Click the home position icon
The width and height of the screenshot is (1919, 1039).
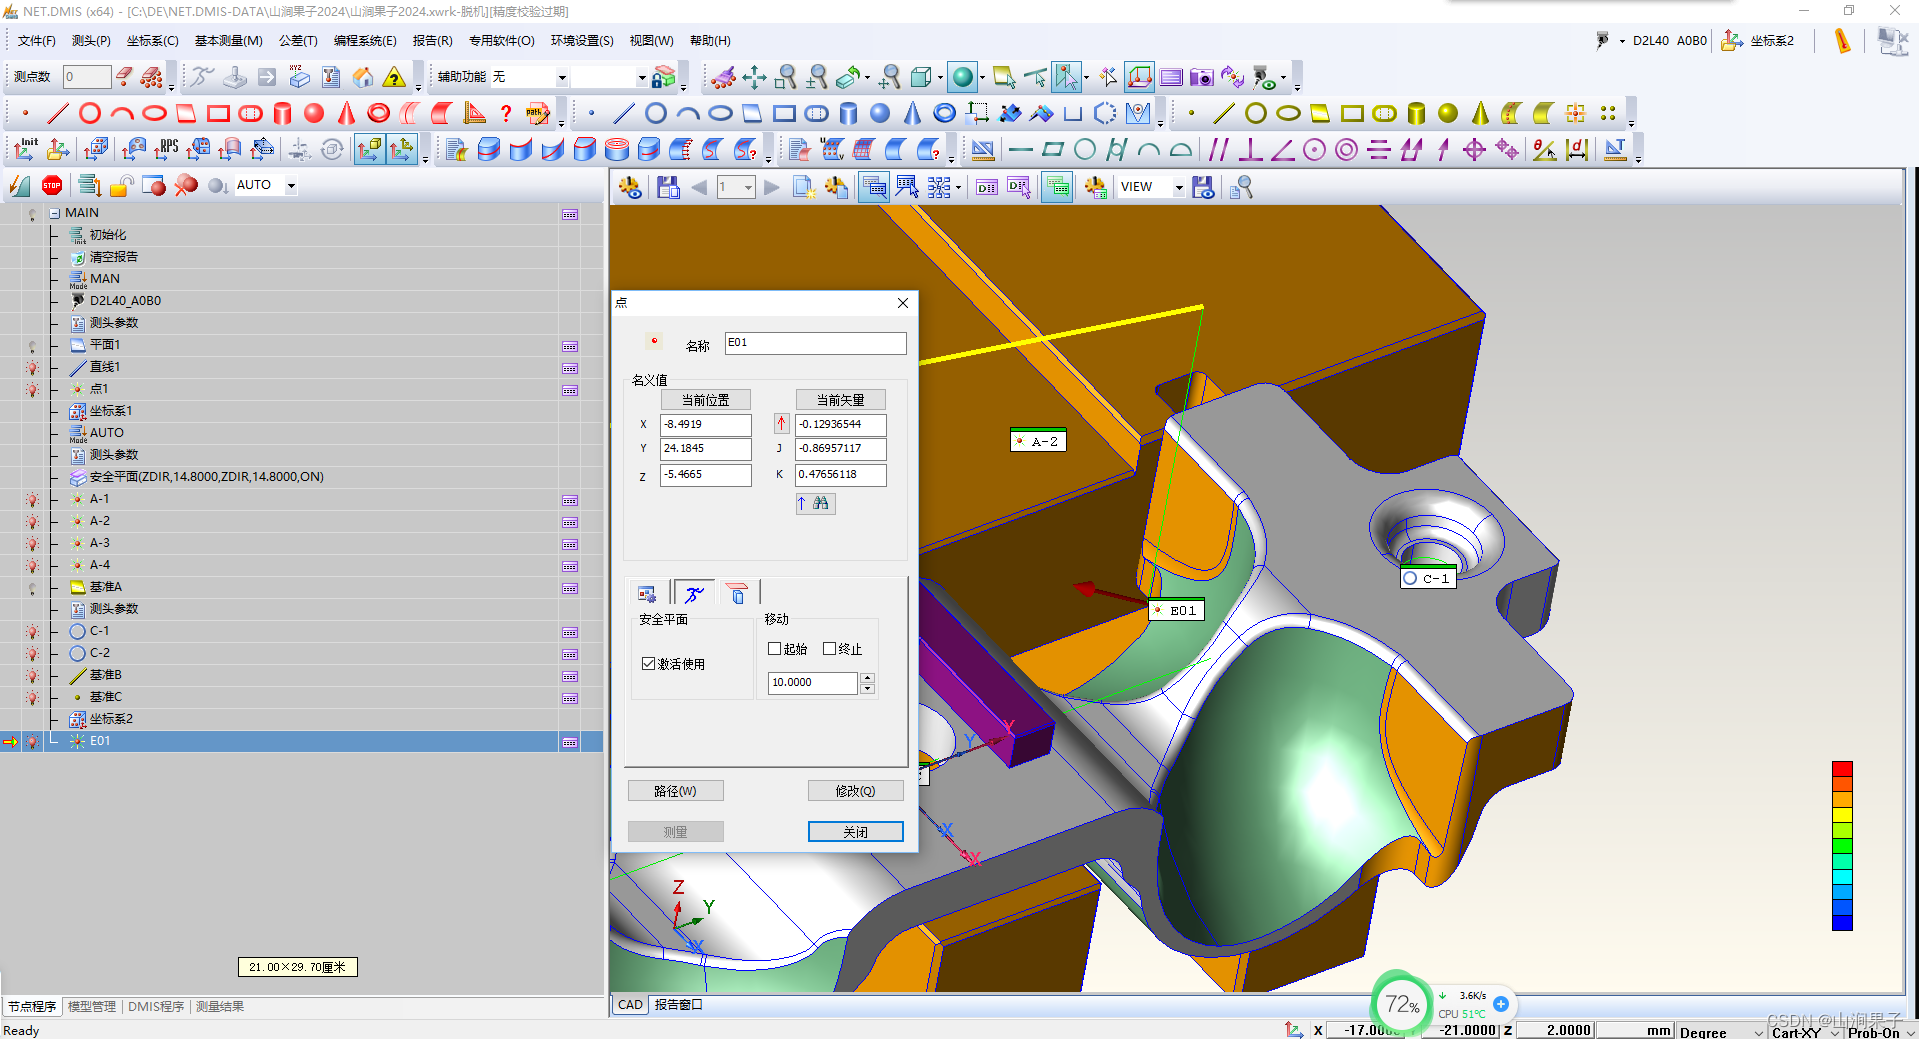[x=363, y=77]
